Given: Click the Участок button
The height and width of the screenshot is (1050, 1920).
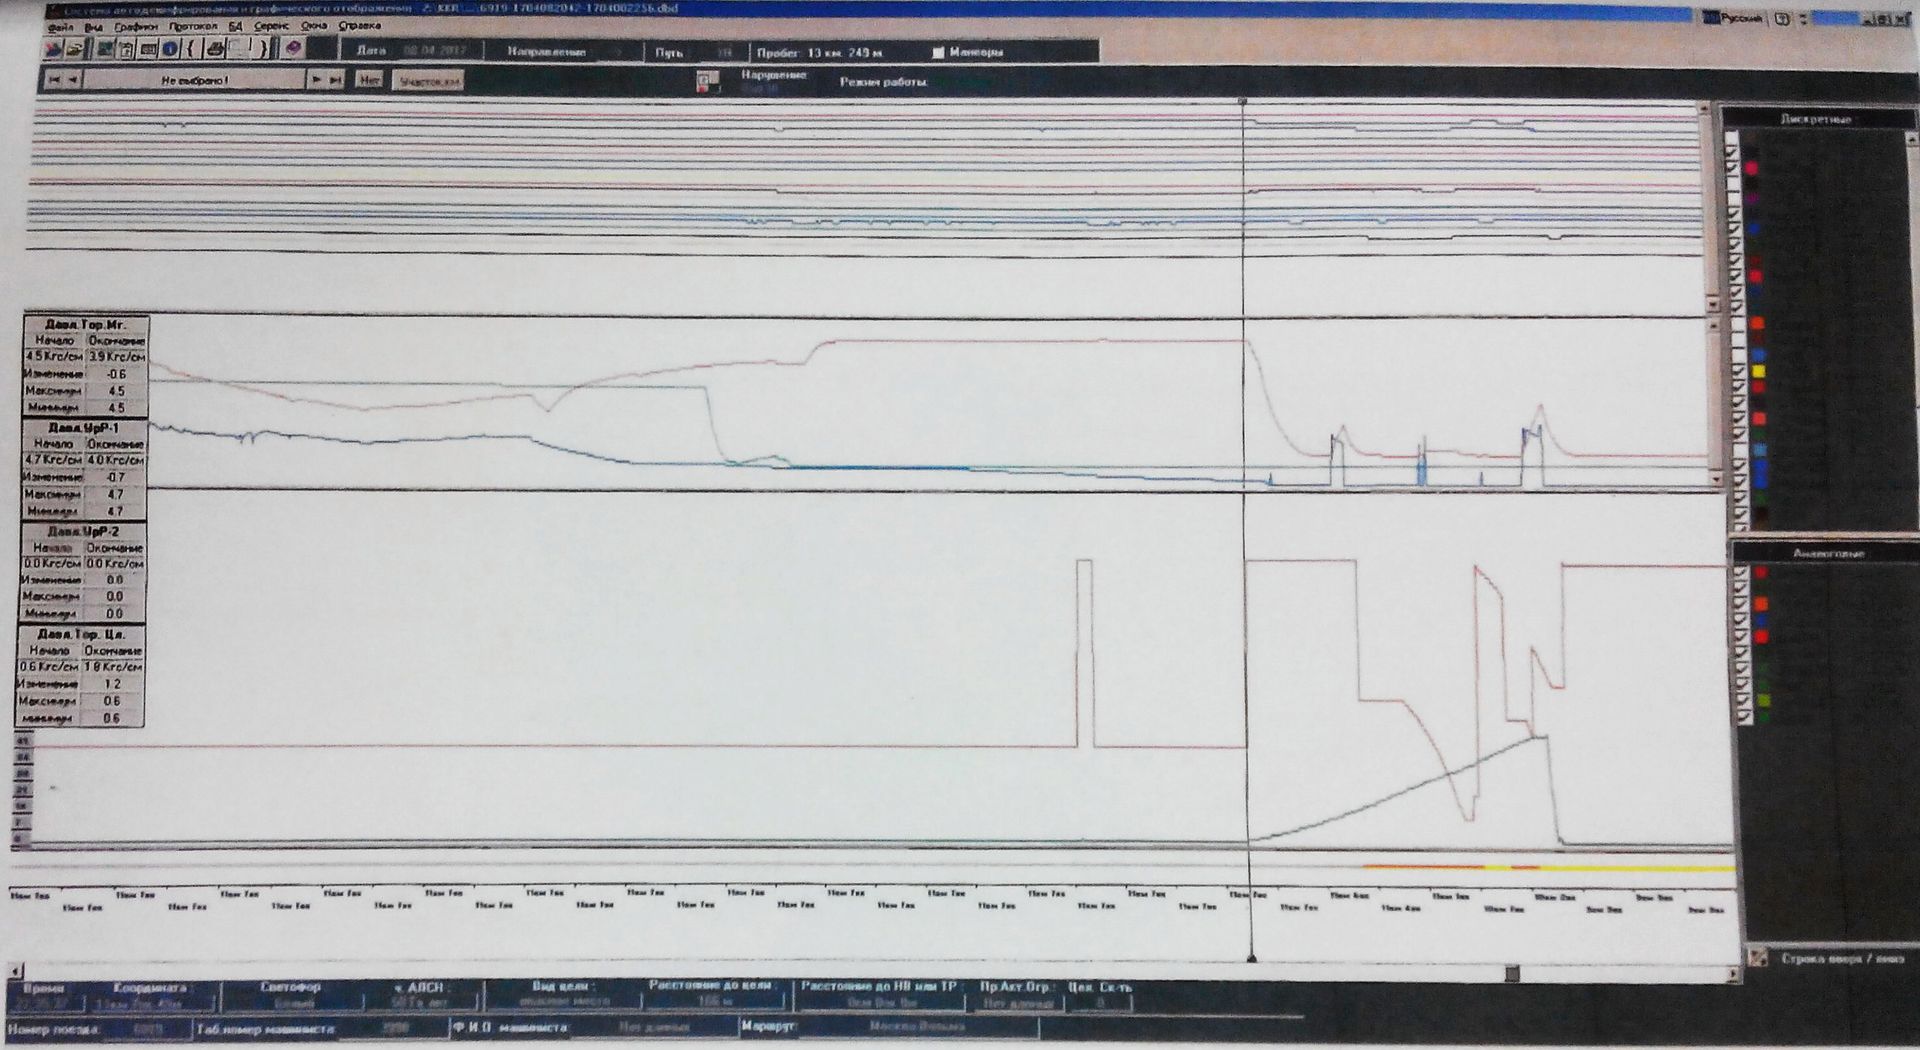Looking at the screenshot, I should (428, 81).
